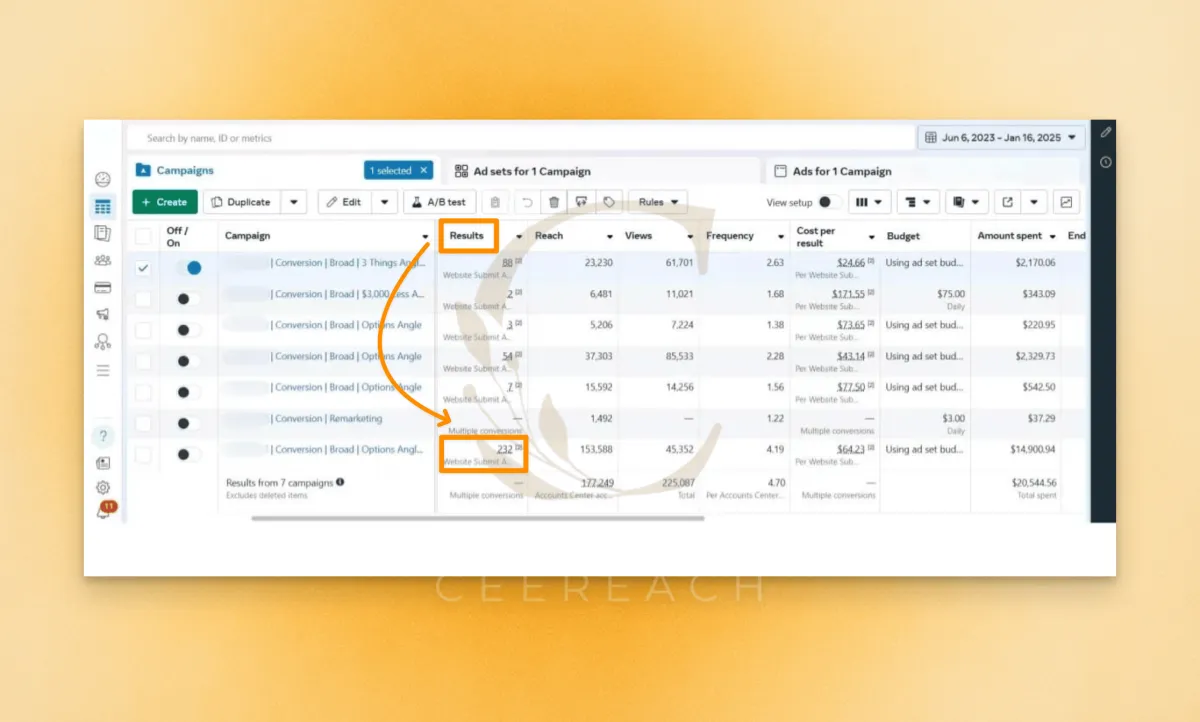Click the trash delete icon in toolbar
This screenshot has width=1200, height=722.
(x=554, y=202)
